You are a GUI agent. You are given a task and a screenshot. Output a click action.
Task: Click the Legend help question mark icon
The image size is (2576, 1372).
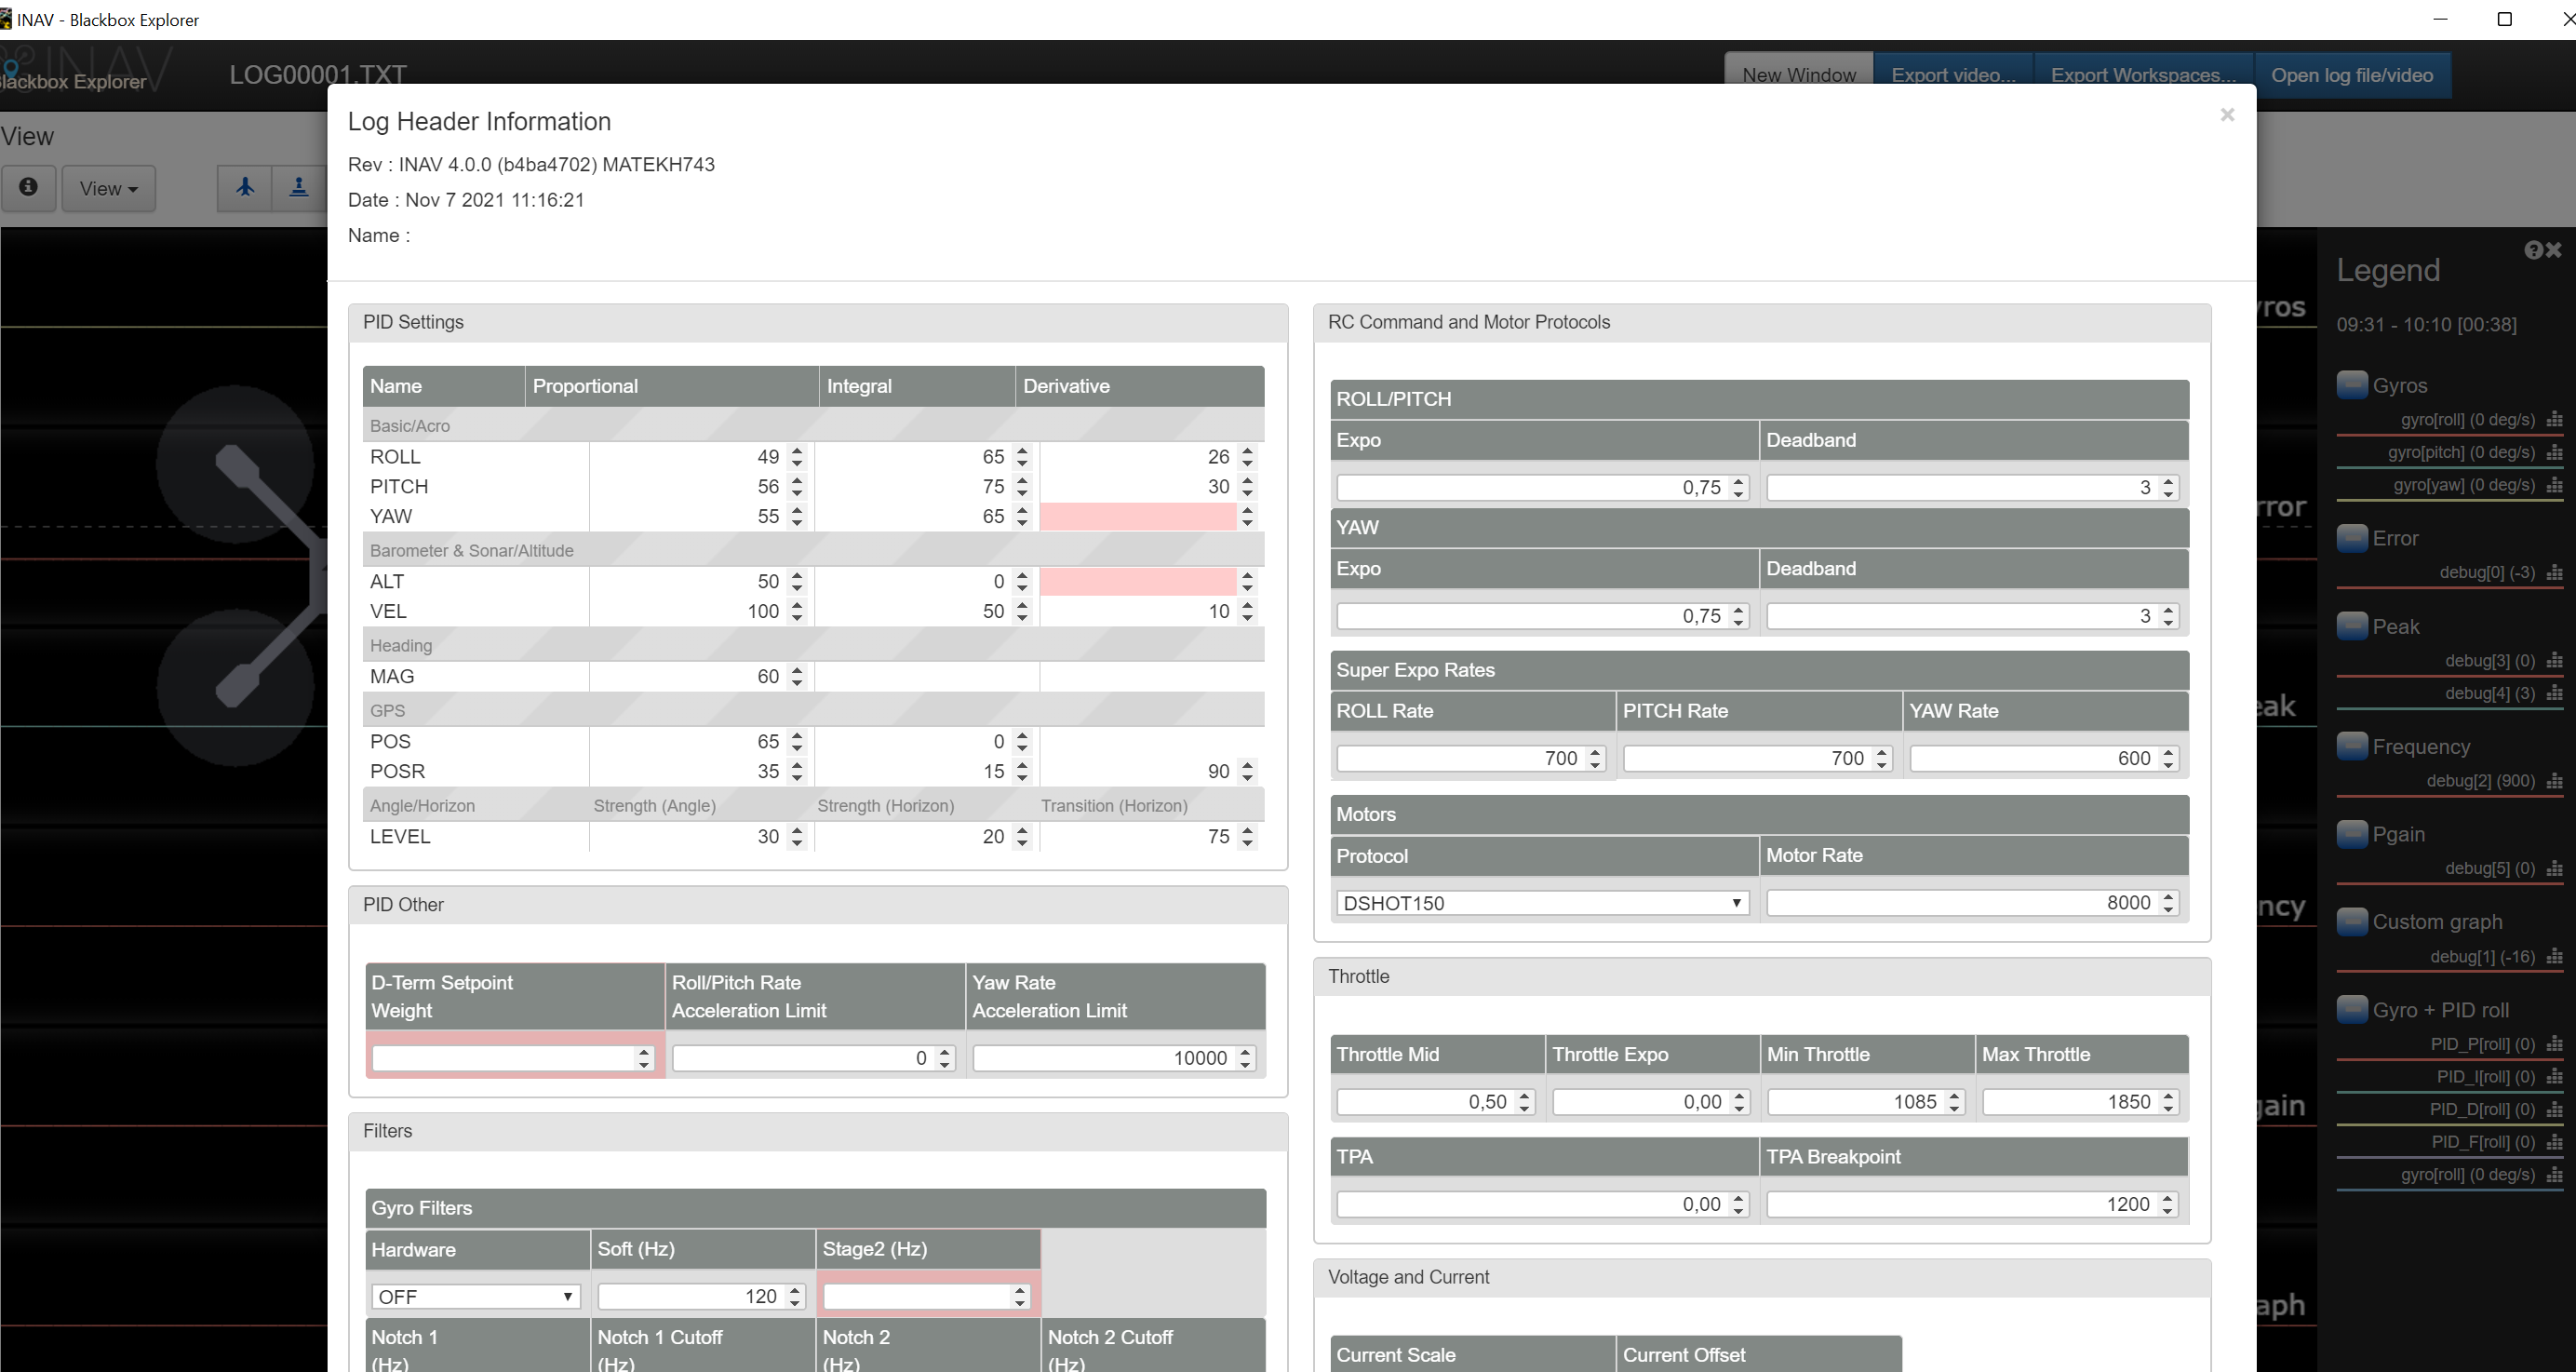2533,250
